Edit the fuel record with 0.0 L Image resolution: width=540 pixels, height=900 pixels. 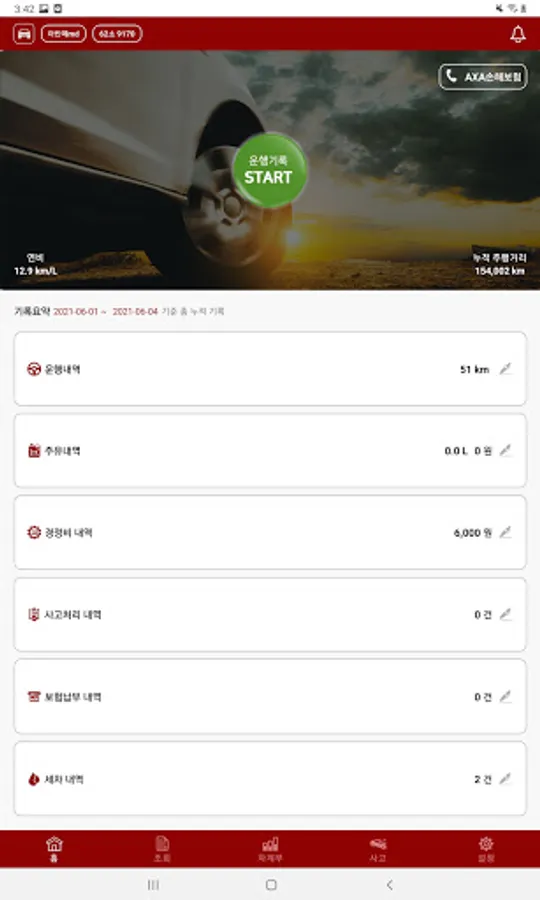point(505,451)
